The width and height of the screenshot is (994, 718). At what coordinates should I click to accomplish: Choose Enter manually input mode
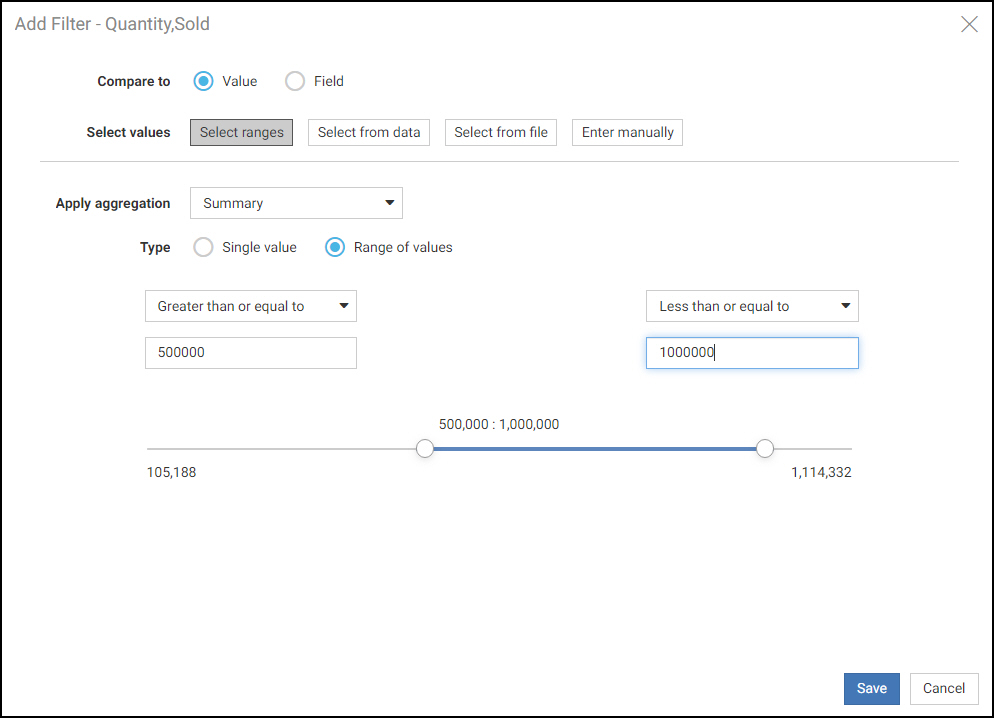[627, 131]
